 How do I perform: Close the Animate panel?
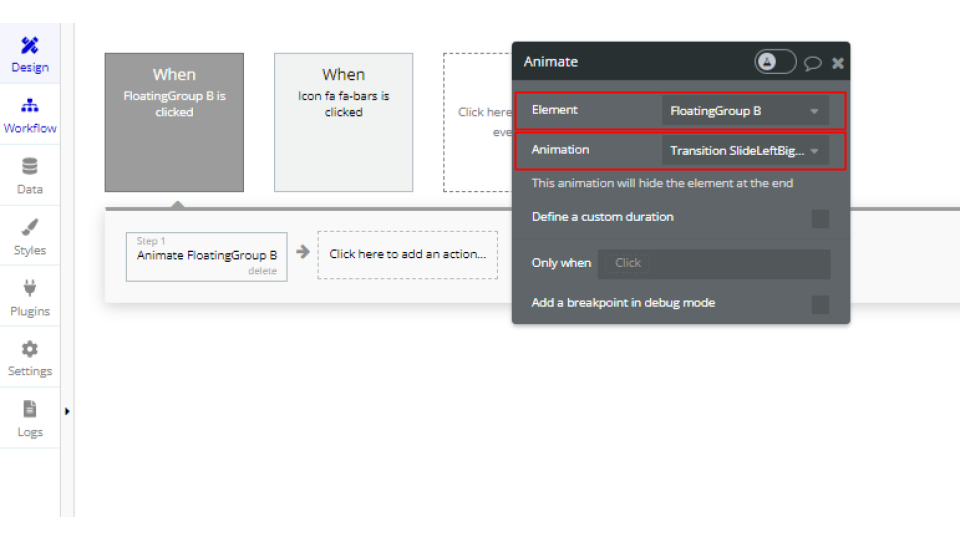pos(838,63)
